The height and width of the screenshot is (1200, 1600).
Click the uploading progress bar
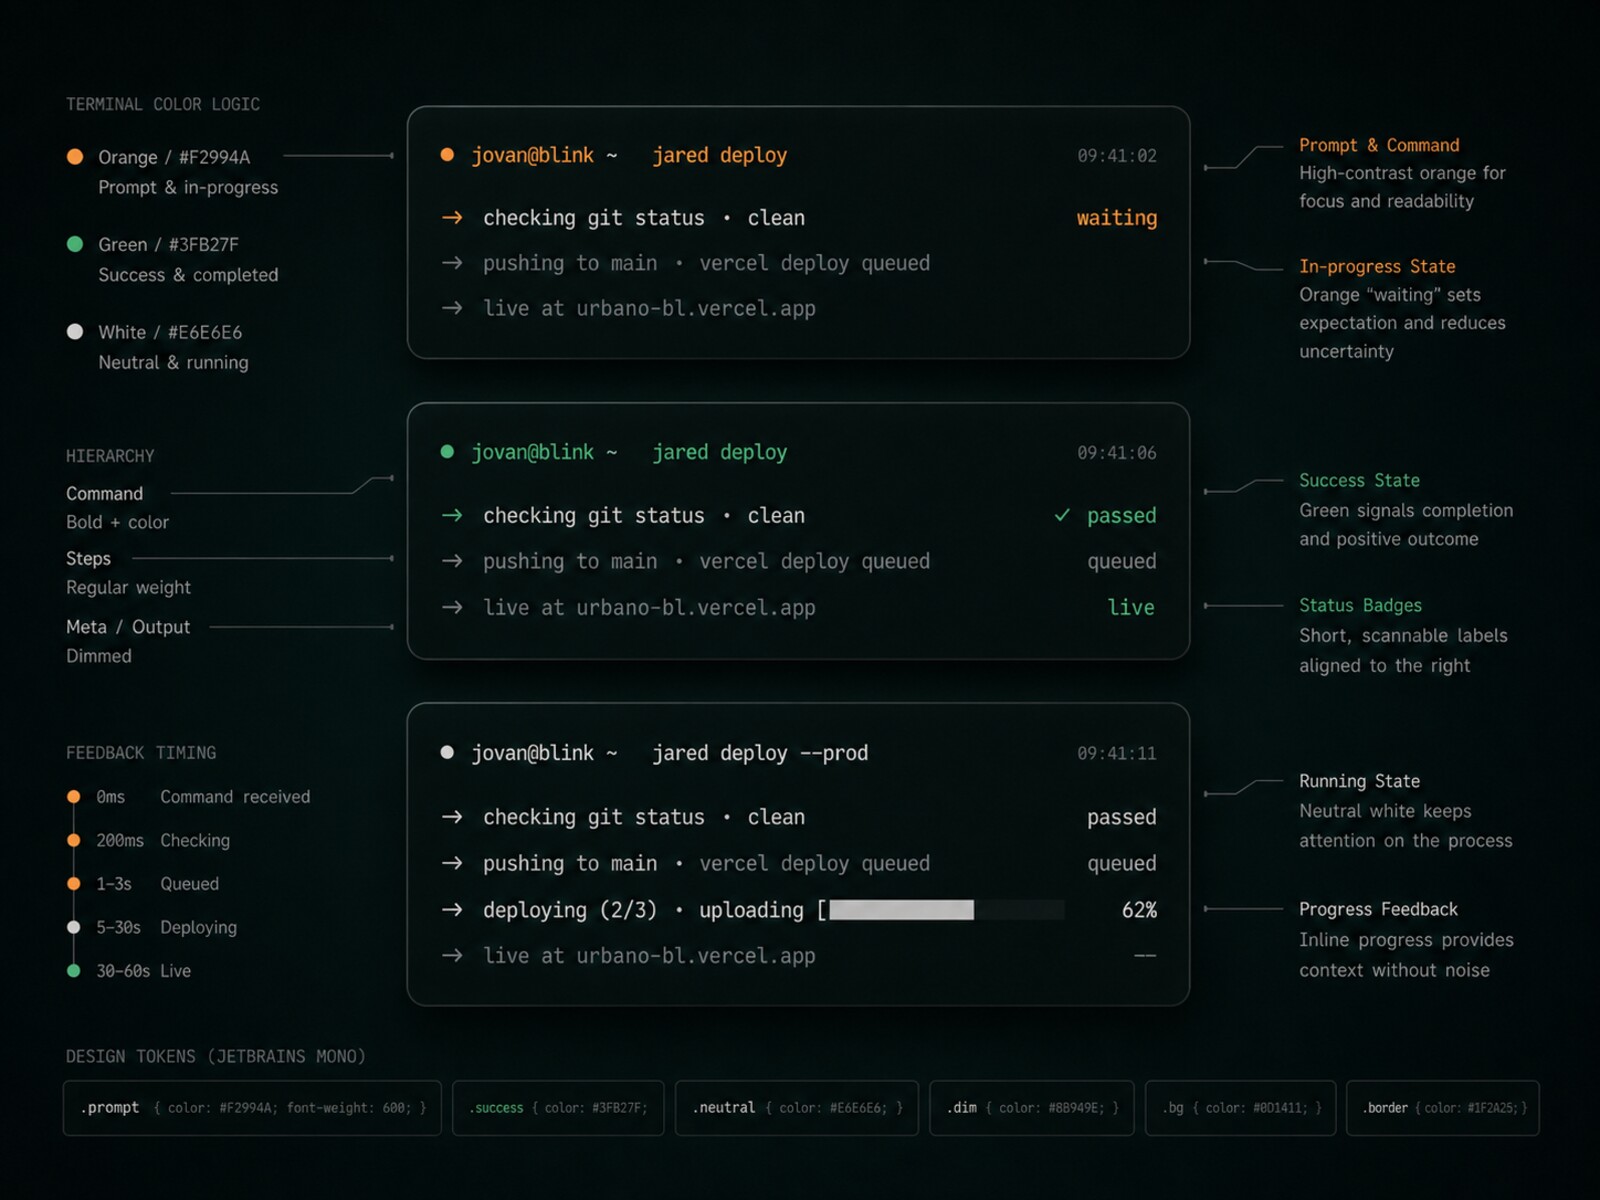pos(947,909)
